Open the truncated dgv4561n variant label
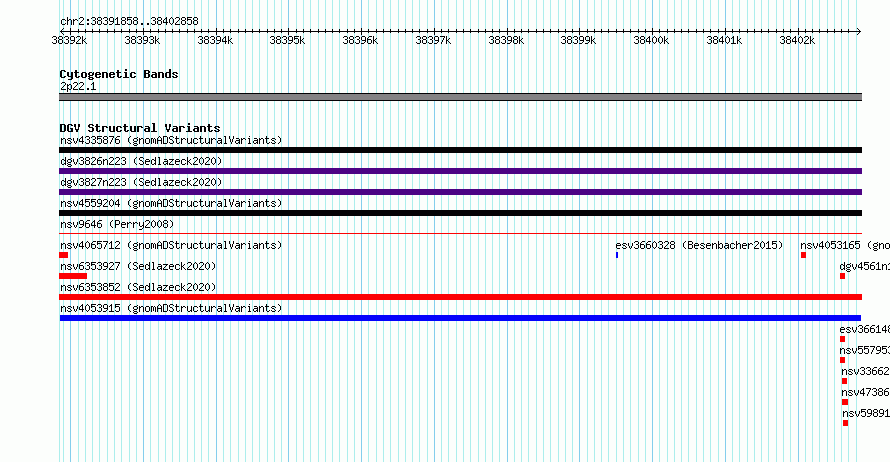The height and width of the screenshot is (462, 890). coord(864,266)
